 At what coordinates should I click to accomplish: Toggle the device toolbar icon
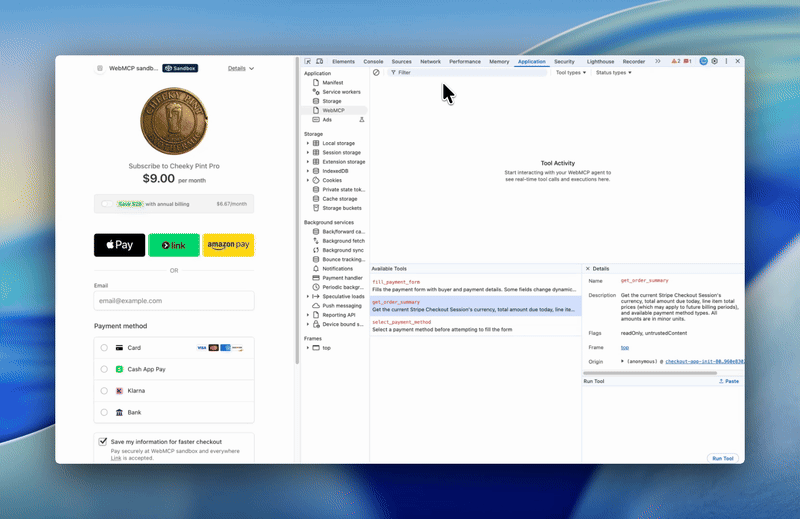[319, 61]
